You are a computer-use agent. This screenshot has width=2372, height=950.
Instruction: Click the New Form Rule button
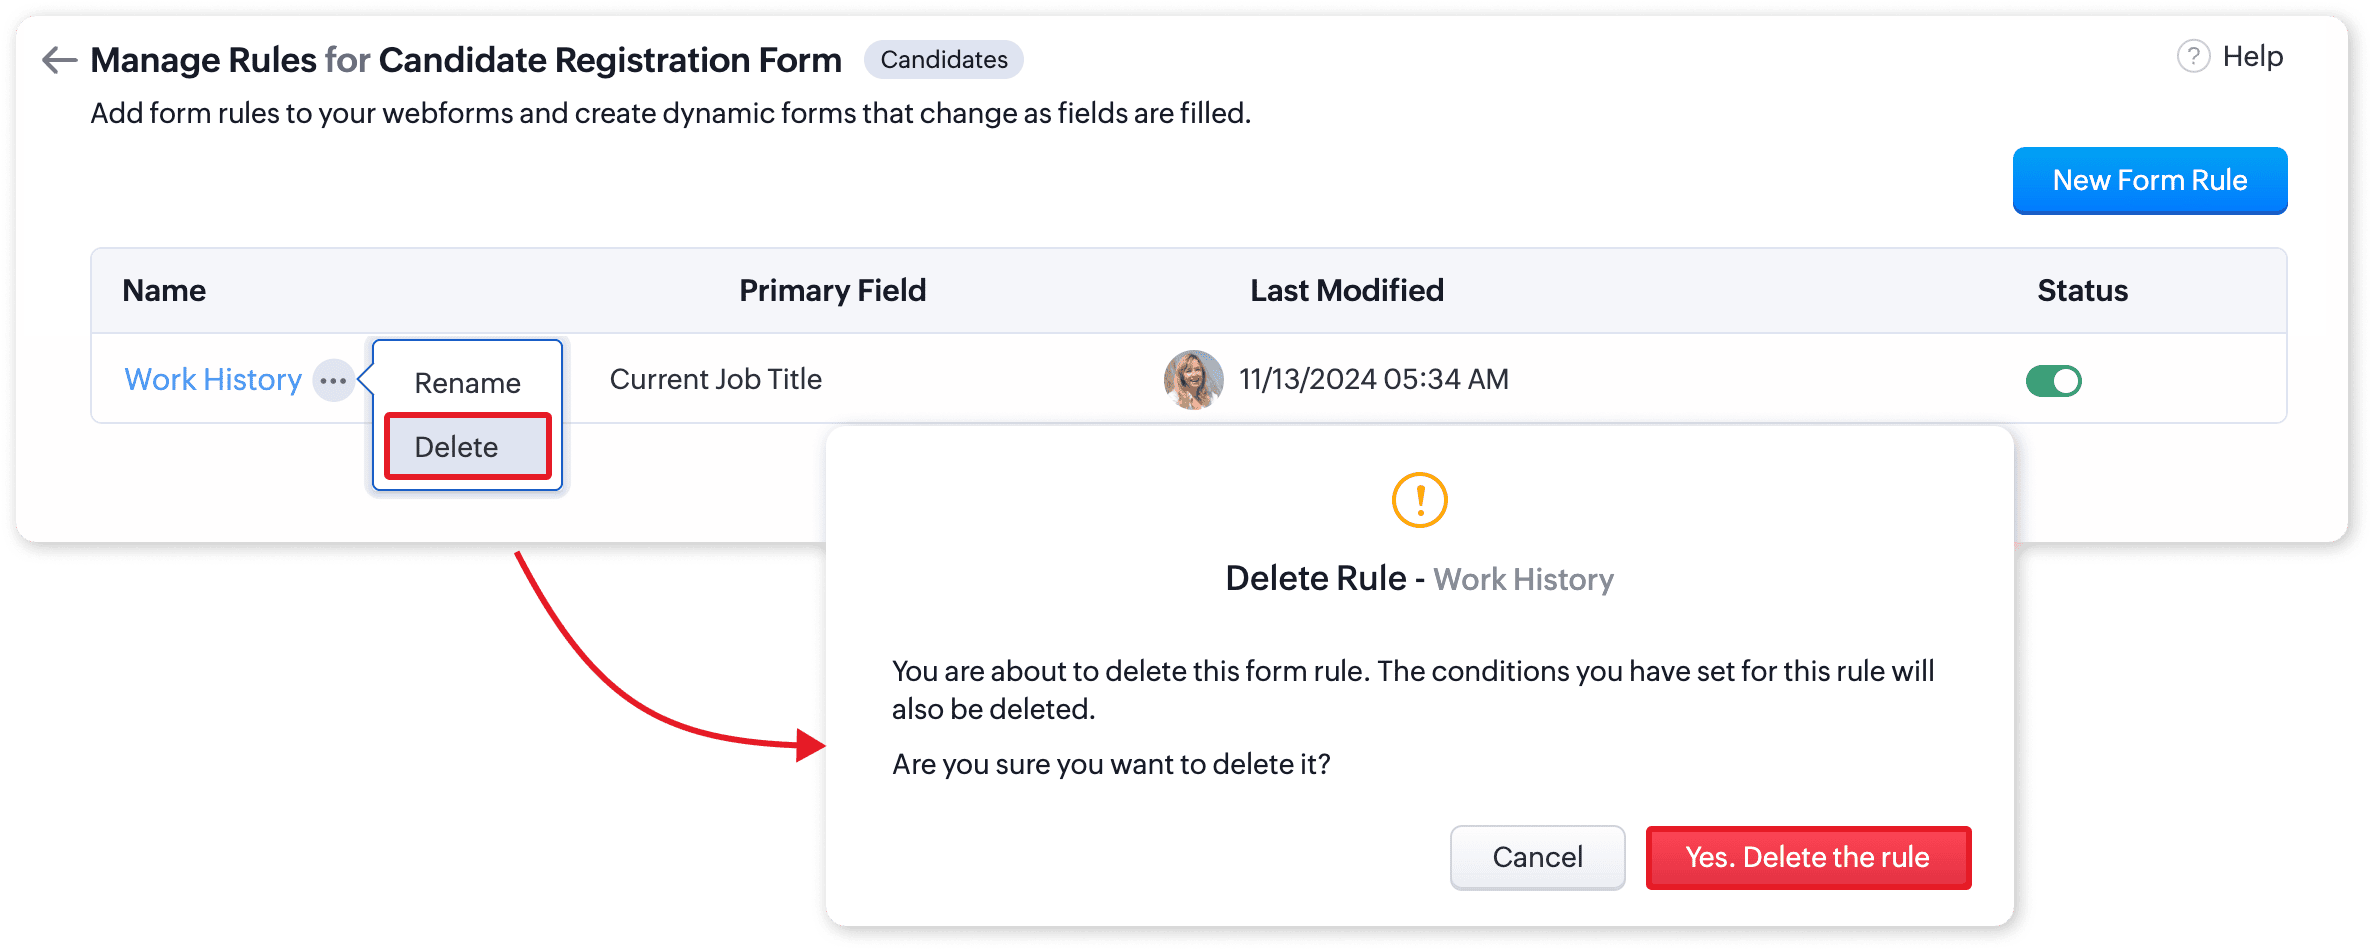click(x=2149, y=181)
